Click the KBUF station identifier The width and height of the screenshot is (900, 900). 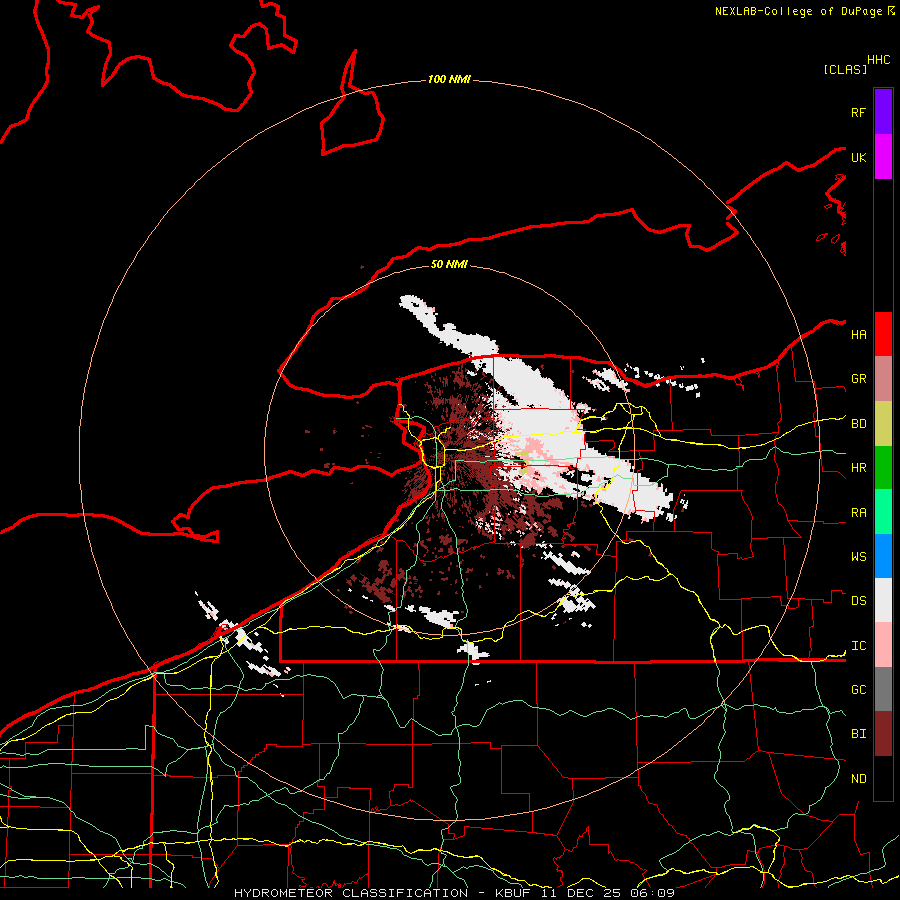(x=515, y=893)
